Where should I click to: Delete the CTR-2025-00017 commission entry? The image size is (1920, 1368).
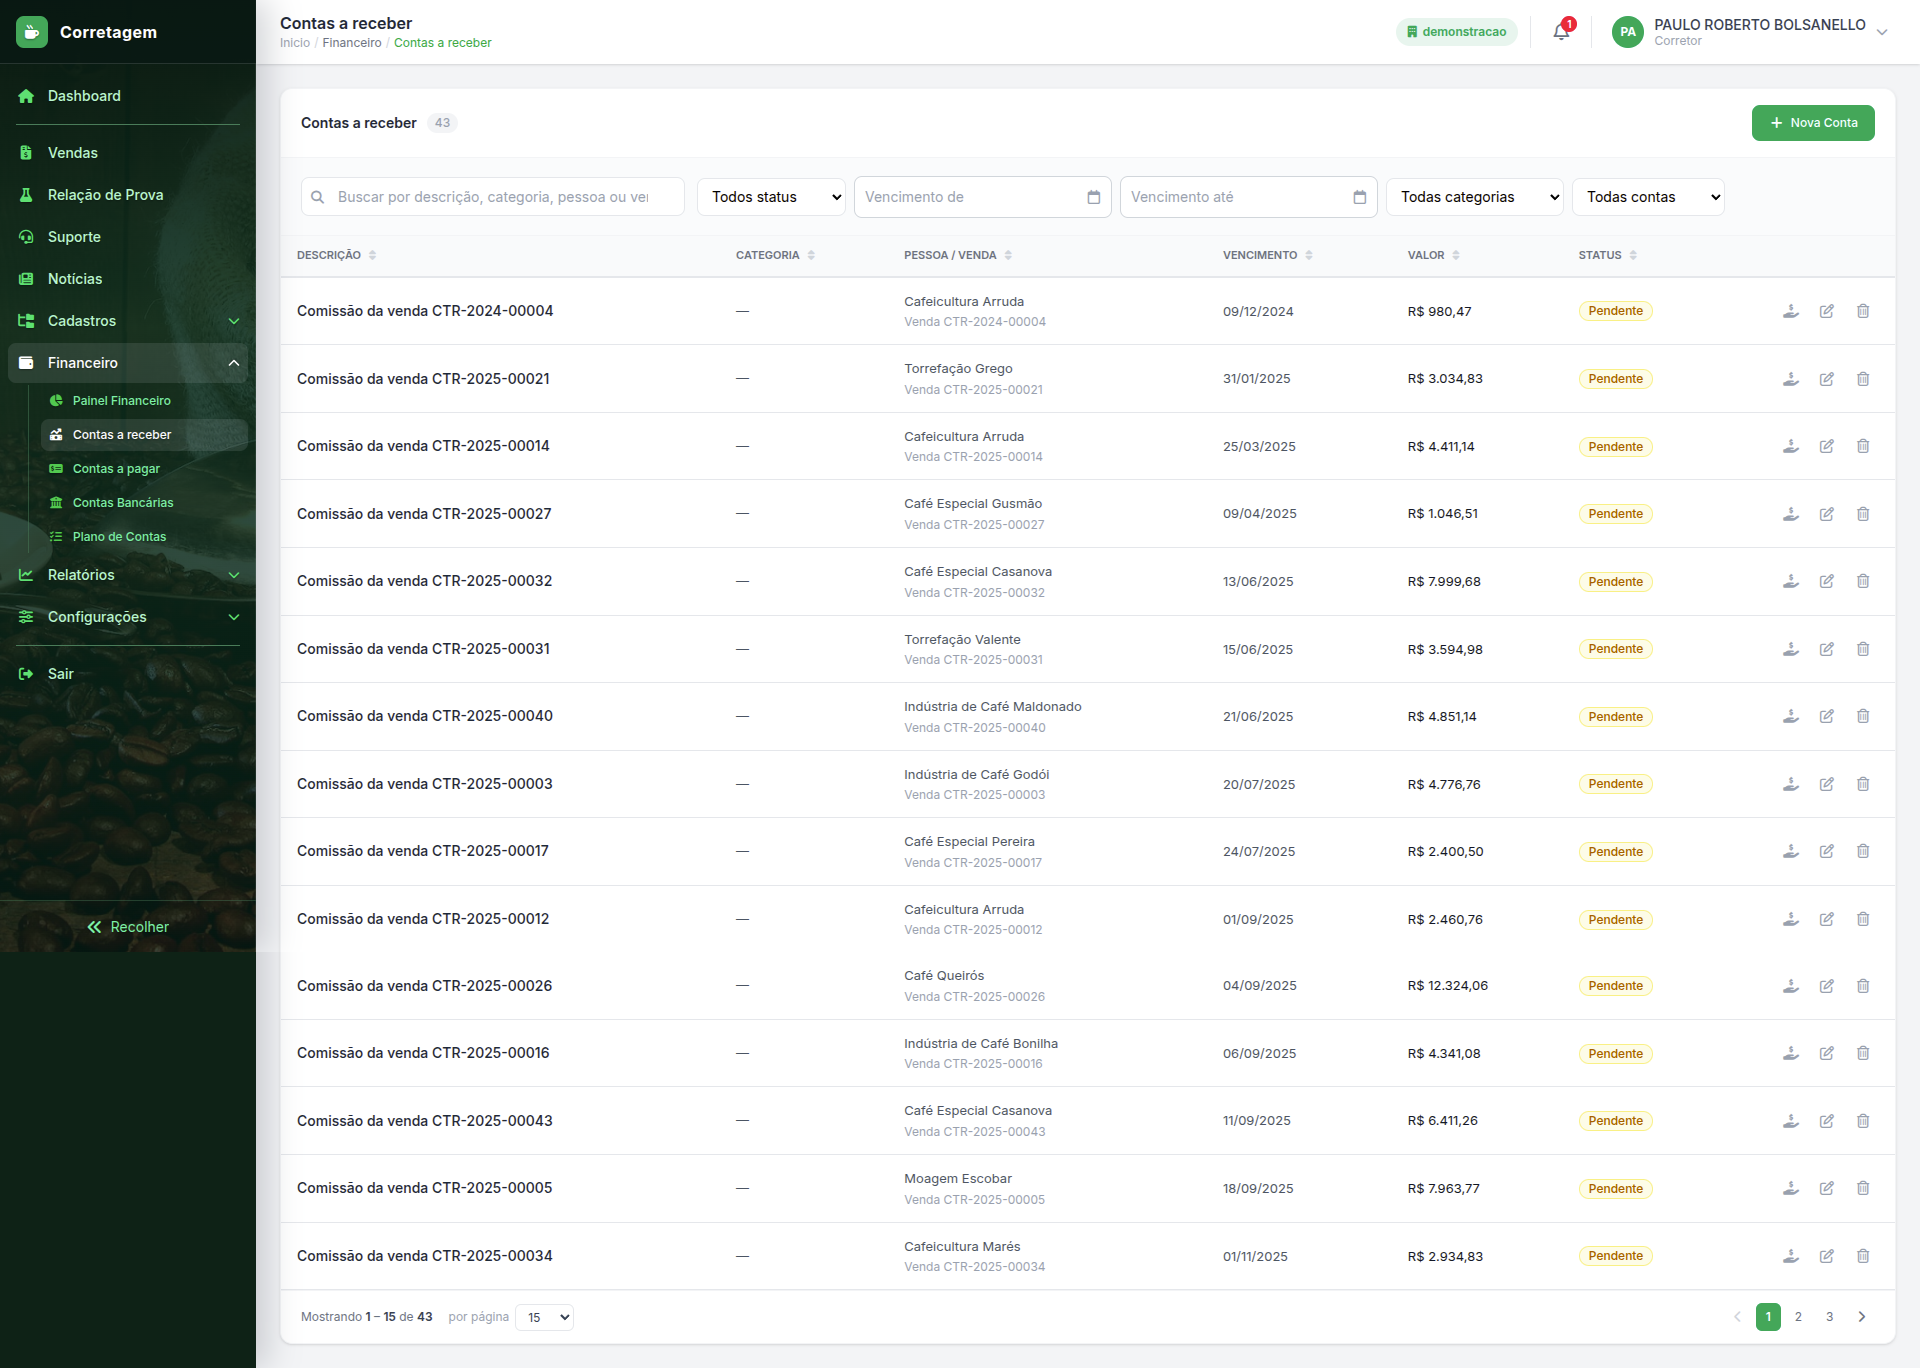coord(1863,851)
